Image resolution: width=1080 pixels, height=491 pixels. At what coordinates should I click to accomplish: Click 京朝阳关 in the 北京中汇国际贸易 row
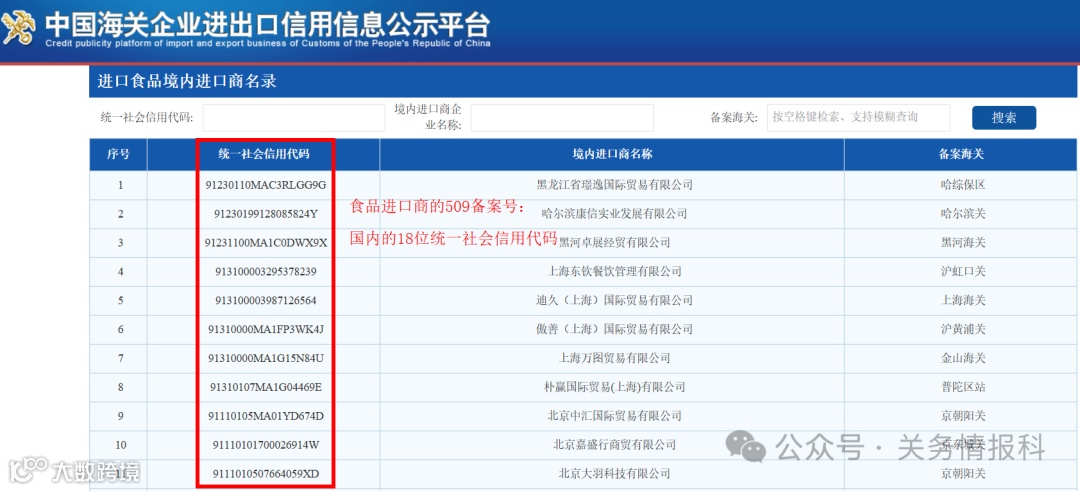(x=963, y=417)
